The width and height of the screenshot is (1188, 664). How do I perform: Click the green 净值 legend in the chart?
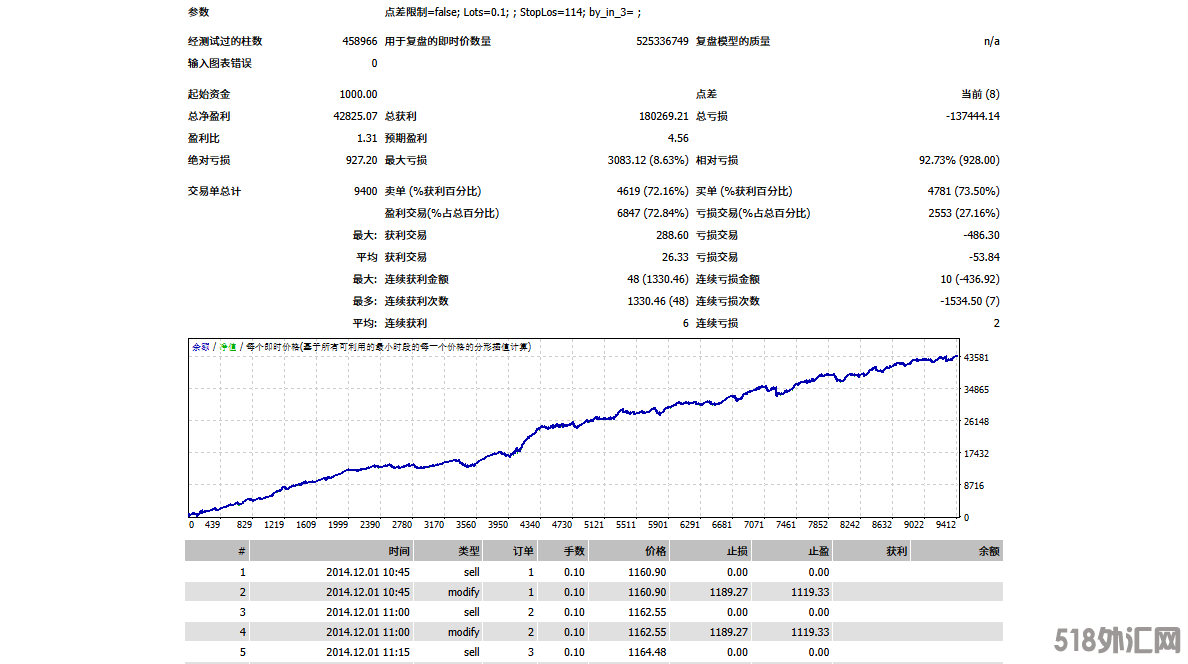coord(227,347)
